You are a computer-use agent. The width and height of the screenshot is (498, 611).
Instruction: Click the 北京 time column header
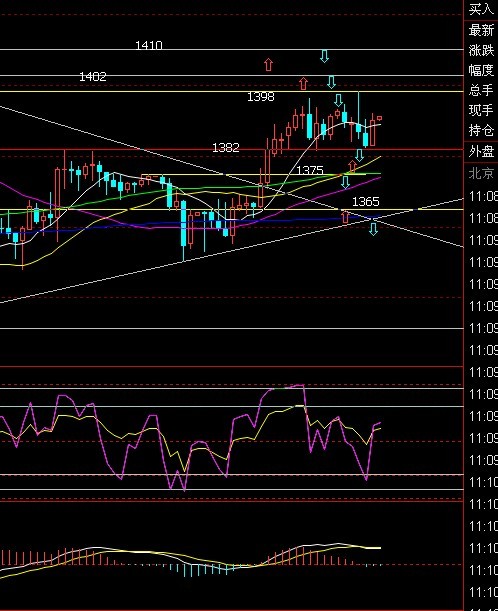coord(481,173)
